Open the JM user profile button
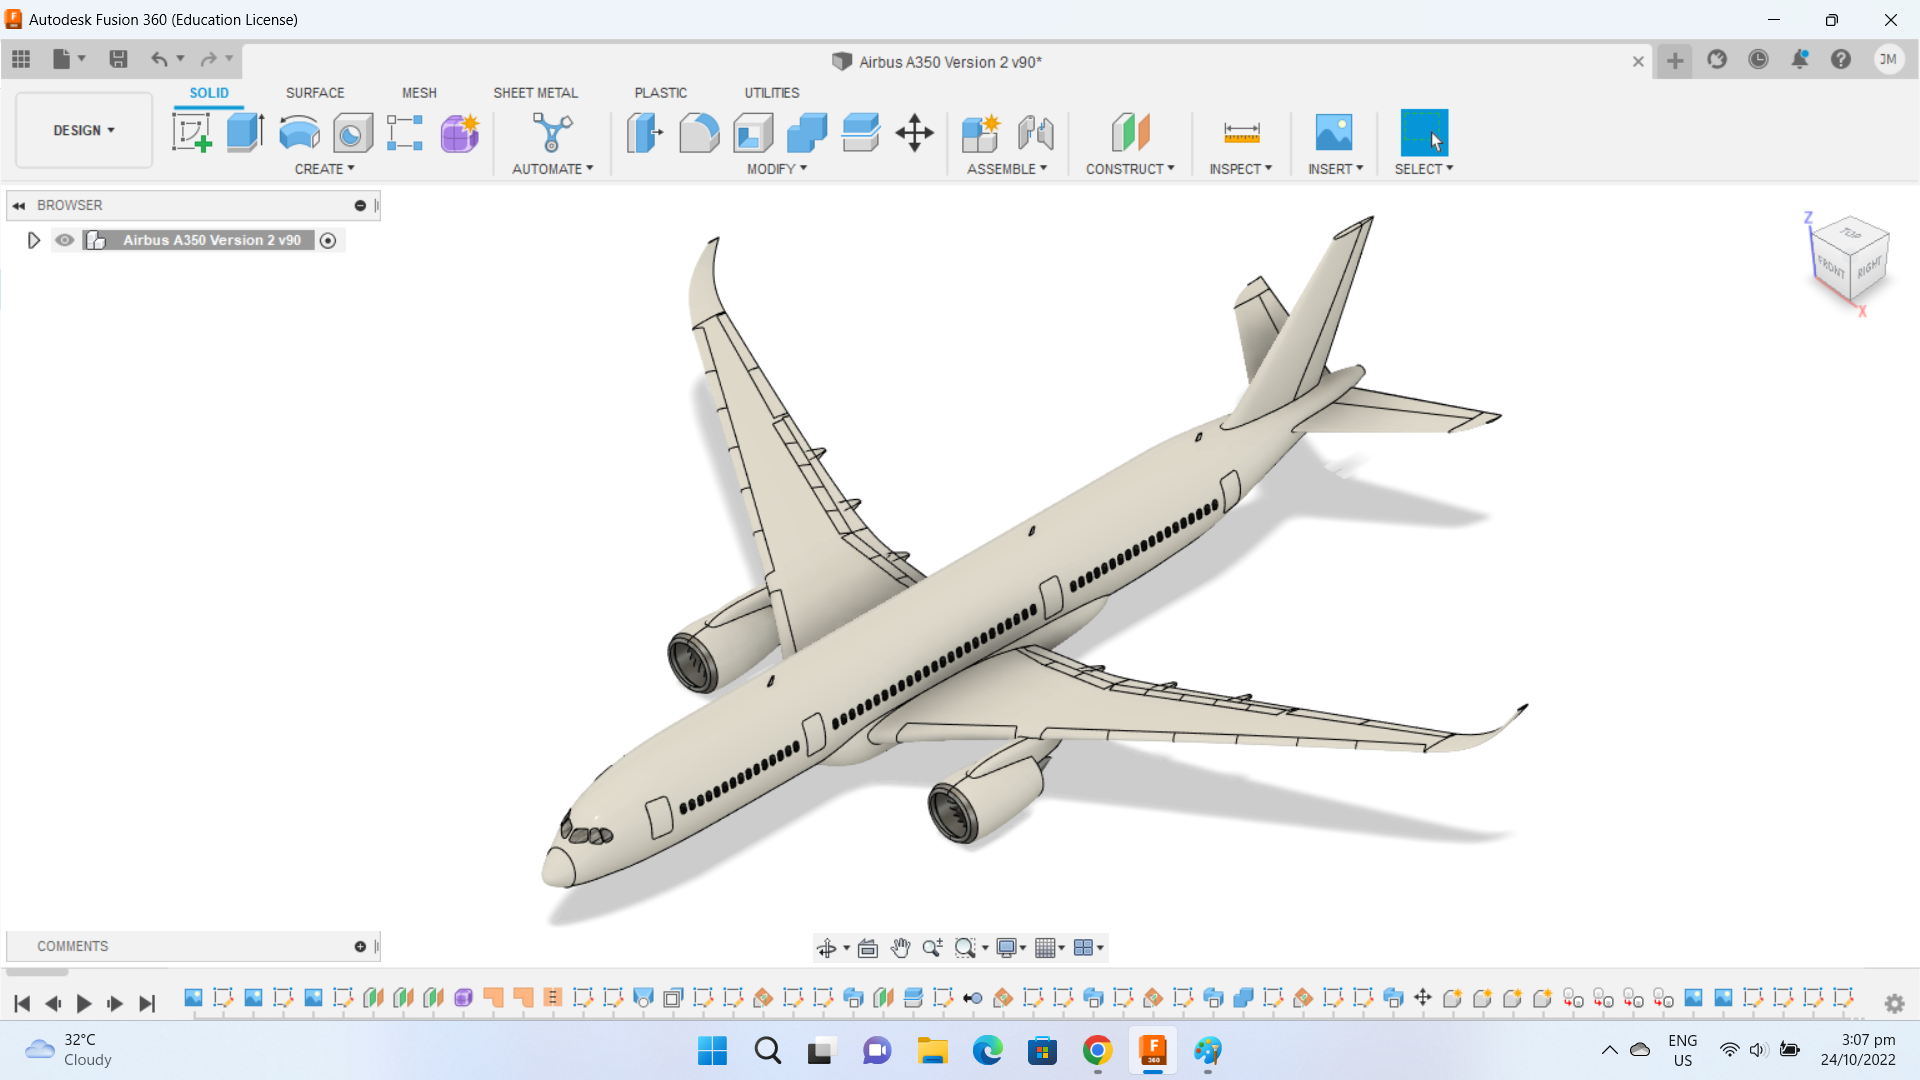This screenshot has width=1920, height=1080. click(x=1888, y=59)
